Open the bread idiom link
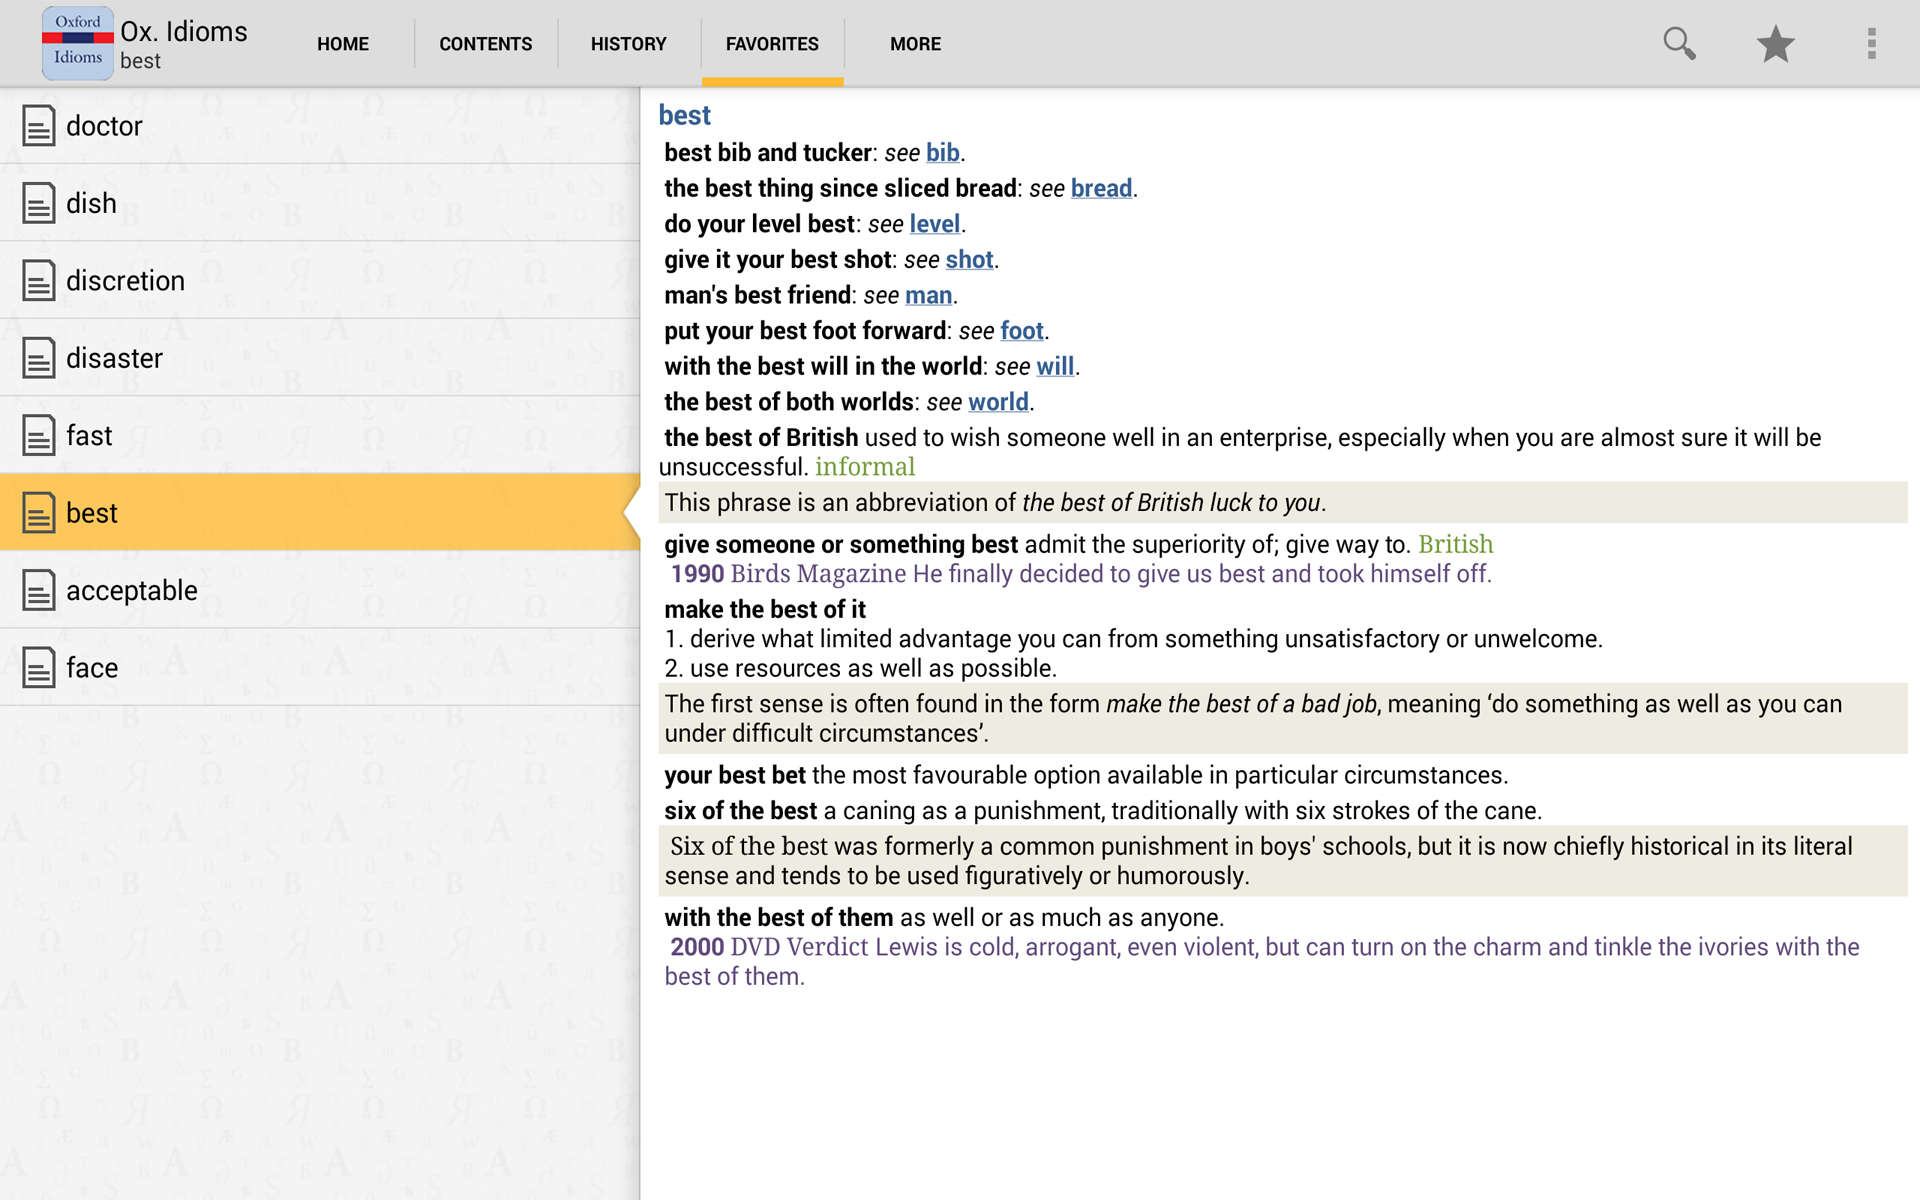 pos(1100,188)
